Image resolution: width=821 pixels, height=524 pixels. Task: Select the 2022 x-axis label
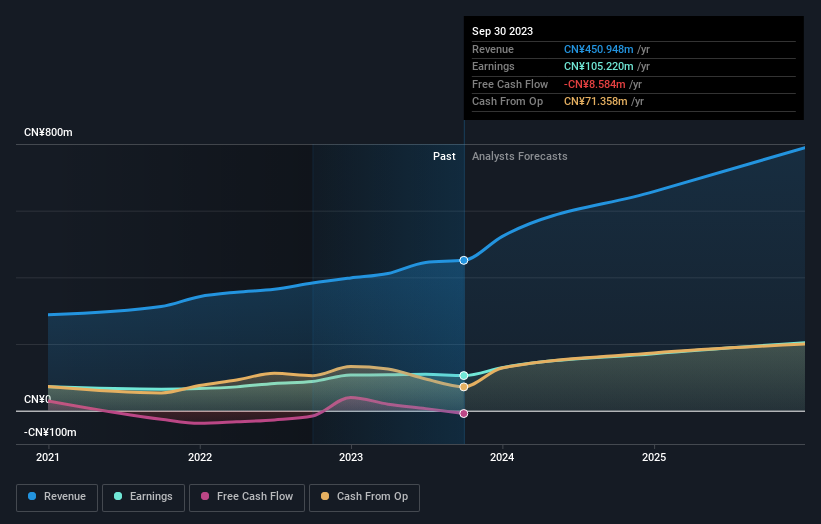point(200,457)
